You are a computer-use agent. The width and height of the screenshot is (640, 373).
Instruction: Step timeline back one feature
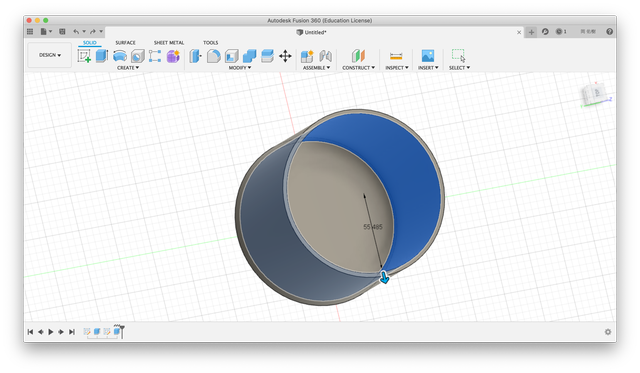click(41, 332)
